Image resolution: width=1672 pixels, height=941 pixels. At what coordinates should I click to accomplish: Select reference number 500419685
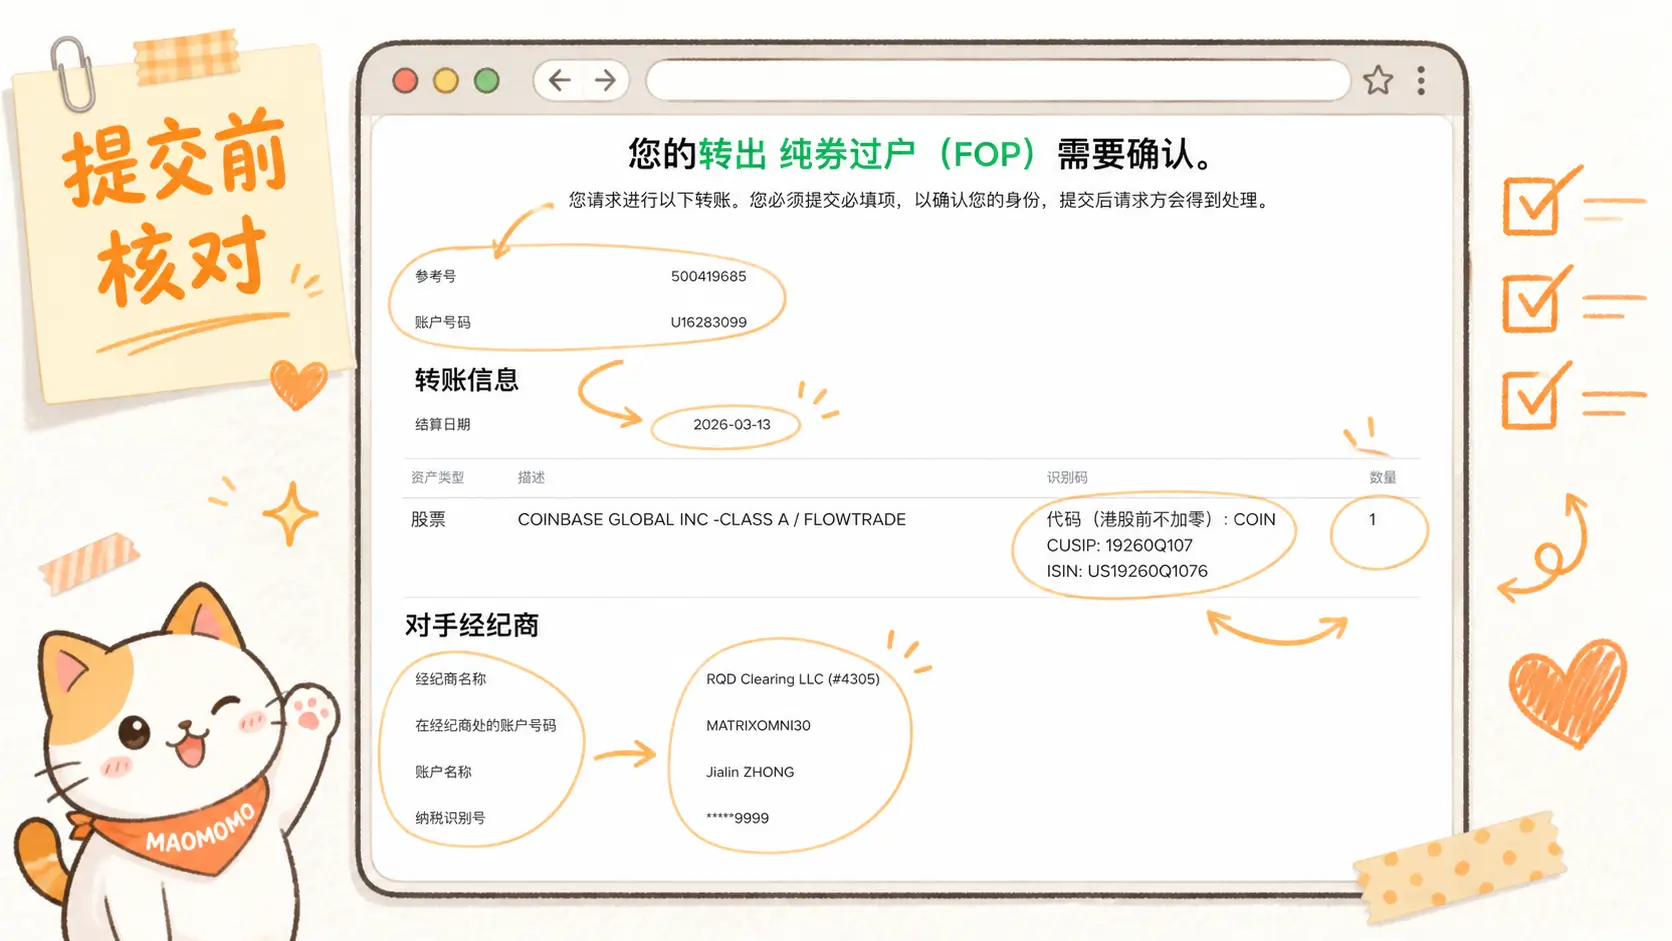(708, 276)
